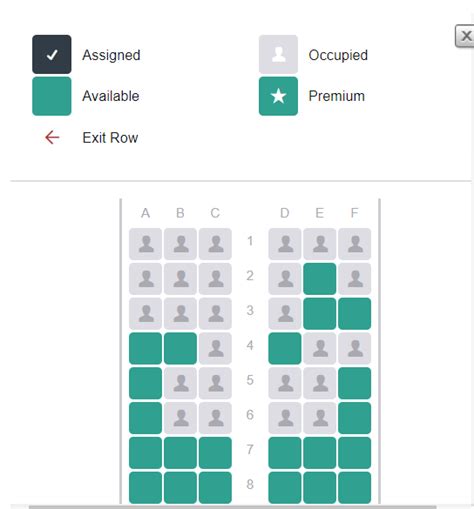
Task: Close the seat map dialog
Action: (465, 36)
